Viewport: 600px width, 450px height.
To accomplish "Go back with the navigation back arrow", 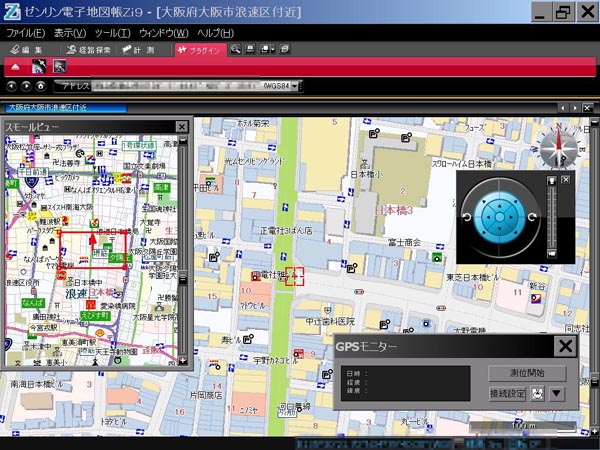I will pyautogui.click(x=11, y=86).
